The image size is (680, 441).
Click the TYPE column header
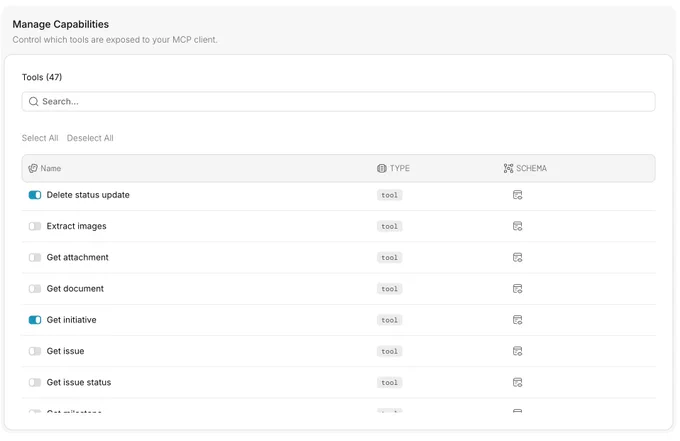click(399, 168)
